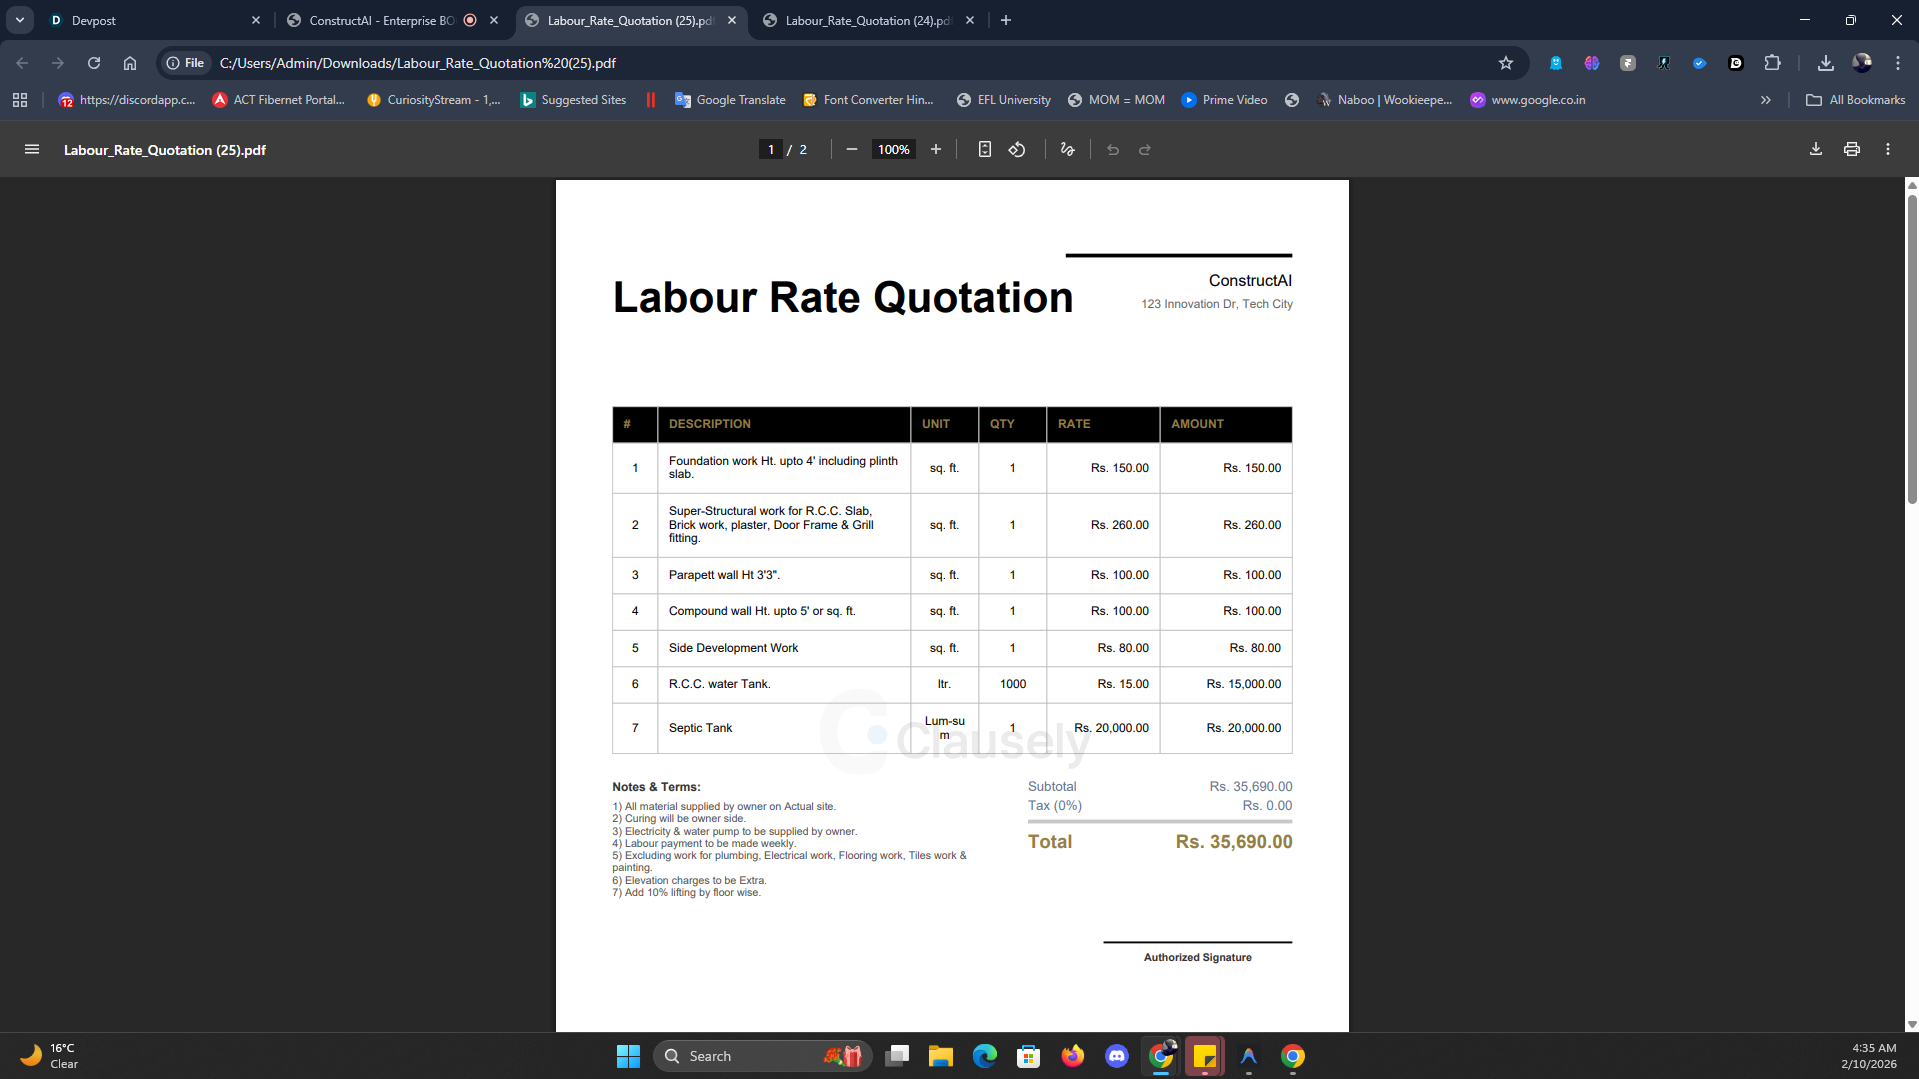Bookmark this page with star icon

tap(1506, 63)
